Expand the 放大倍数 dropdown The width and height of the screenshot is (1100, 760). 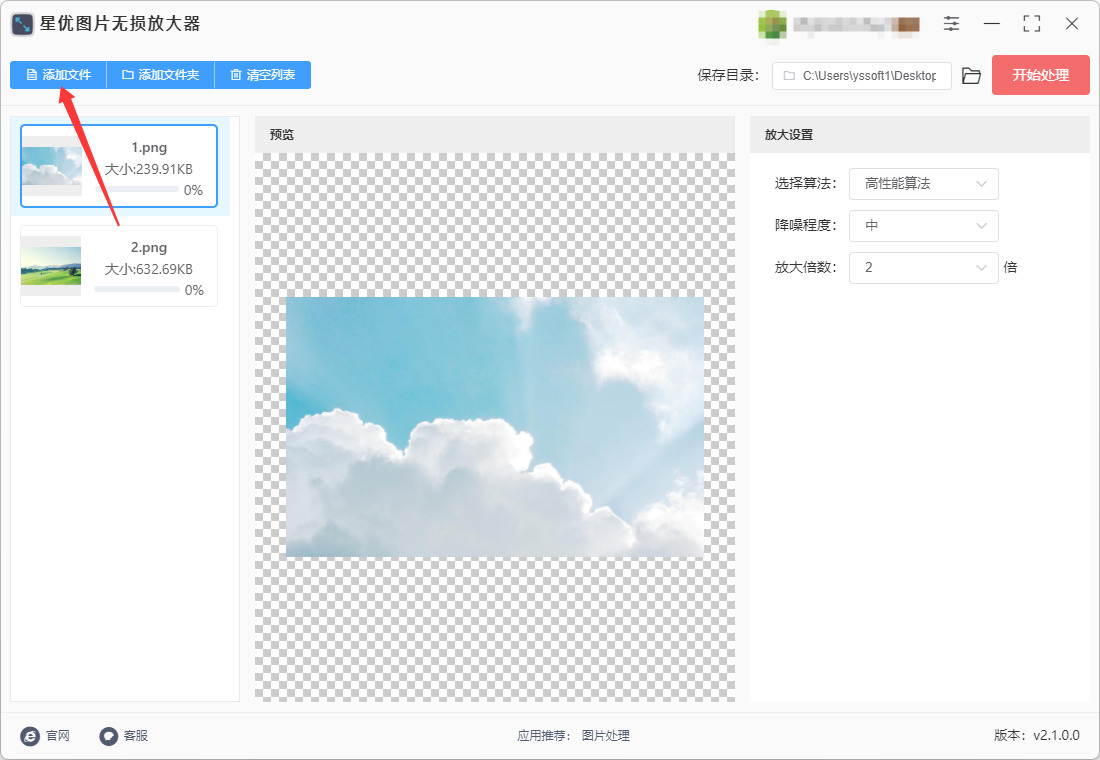[x=923, y=267]
